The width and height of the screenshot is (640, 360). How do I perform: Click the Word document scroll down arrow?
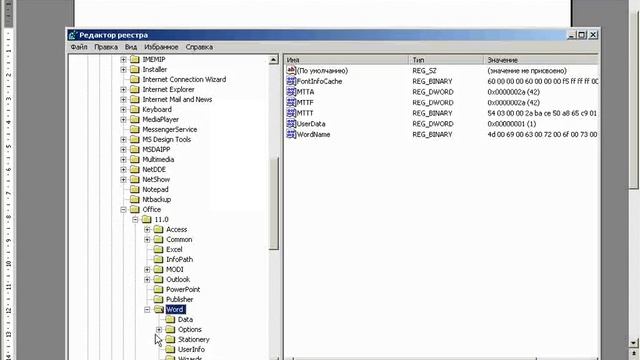pyautogui.click(x=633, y=343)
